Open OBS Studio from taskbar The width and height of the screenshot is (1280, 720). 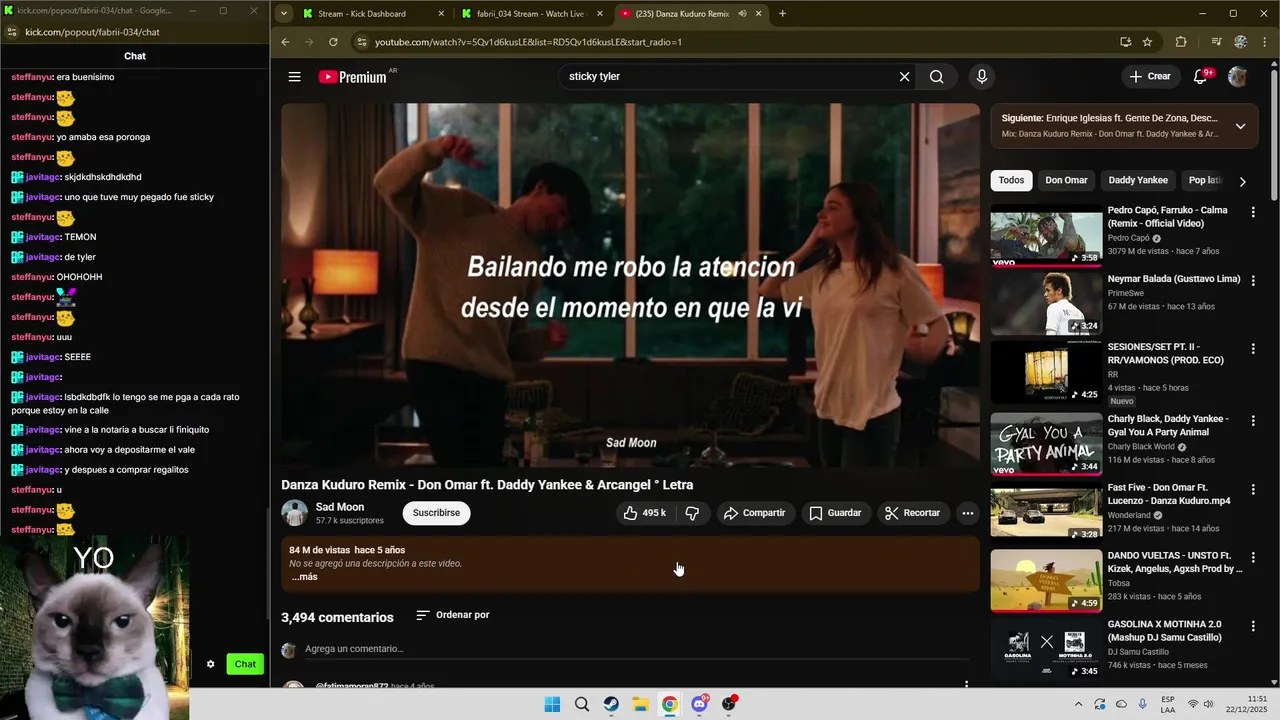(x=729, y=704)
